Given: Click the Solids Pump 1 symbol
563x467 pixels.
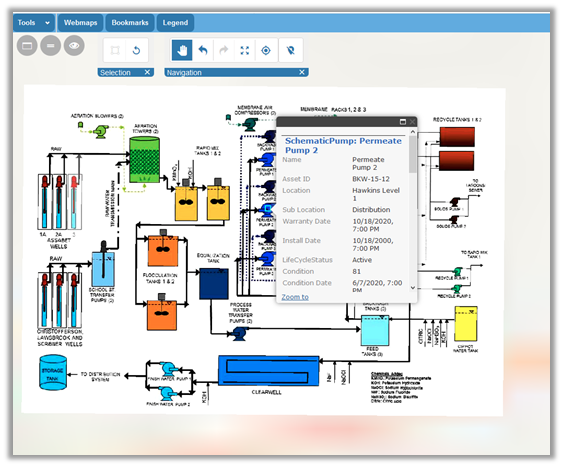Looking at the screenshot, I should click(455, 202).
